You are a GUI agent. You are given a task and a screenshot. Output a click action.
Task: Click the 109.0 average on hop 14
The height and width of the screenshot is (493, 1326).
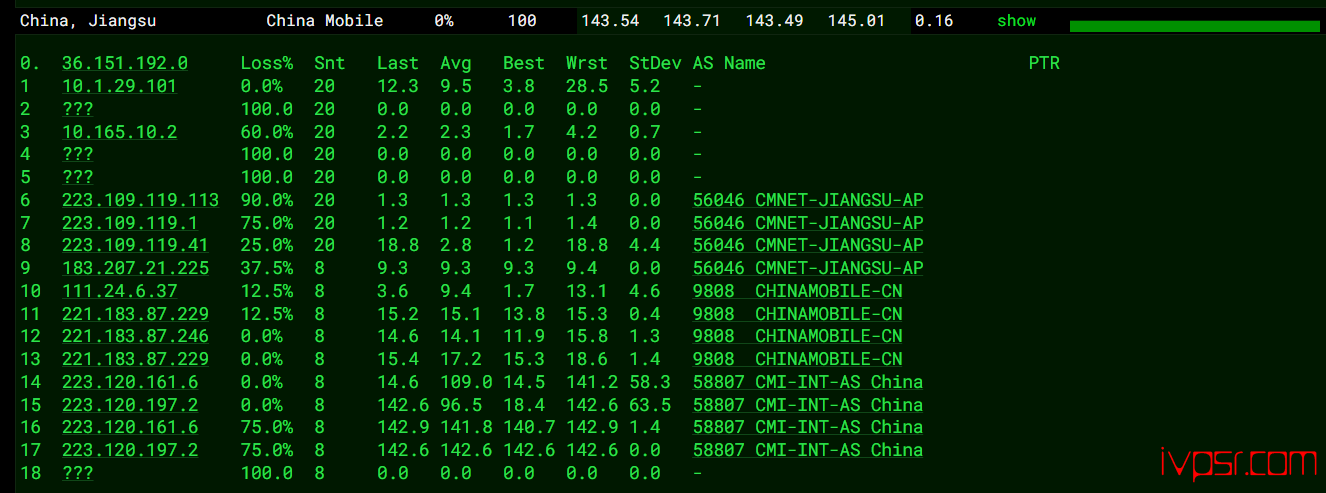coord(466,382)
